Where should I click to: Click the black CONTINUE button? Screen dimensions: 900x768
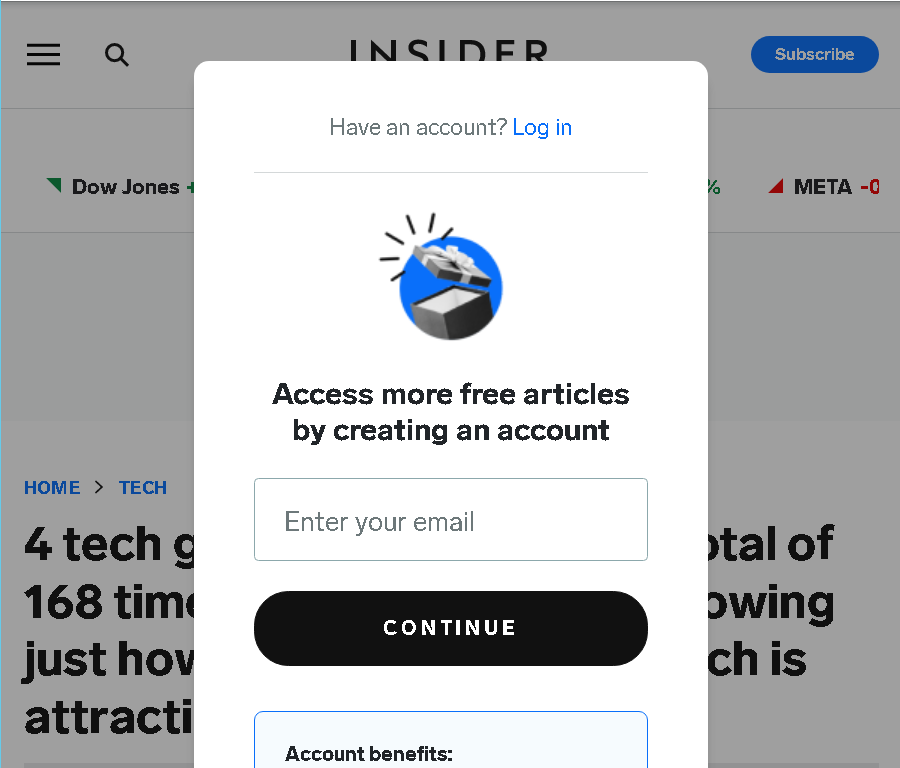pos(451,629)
